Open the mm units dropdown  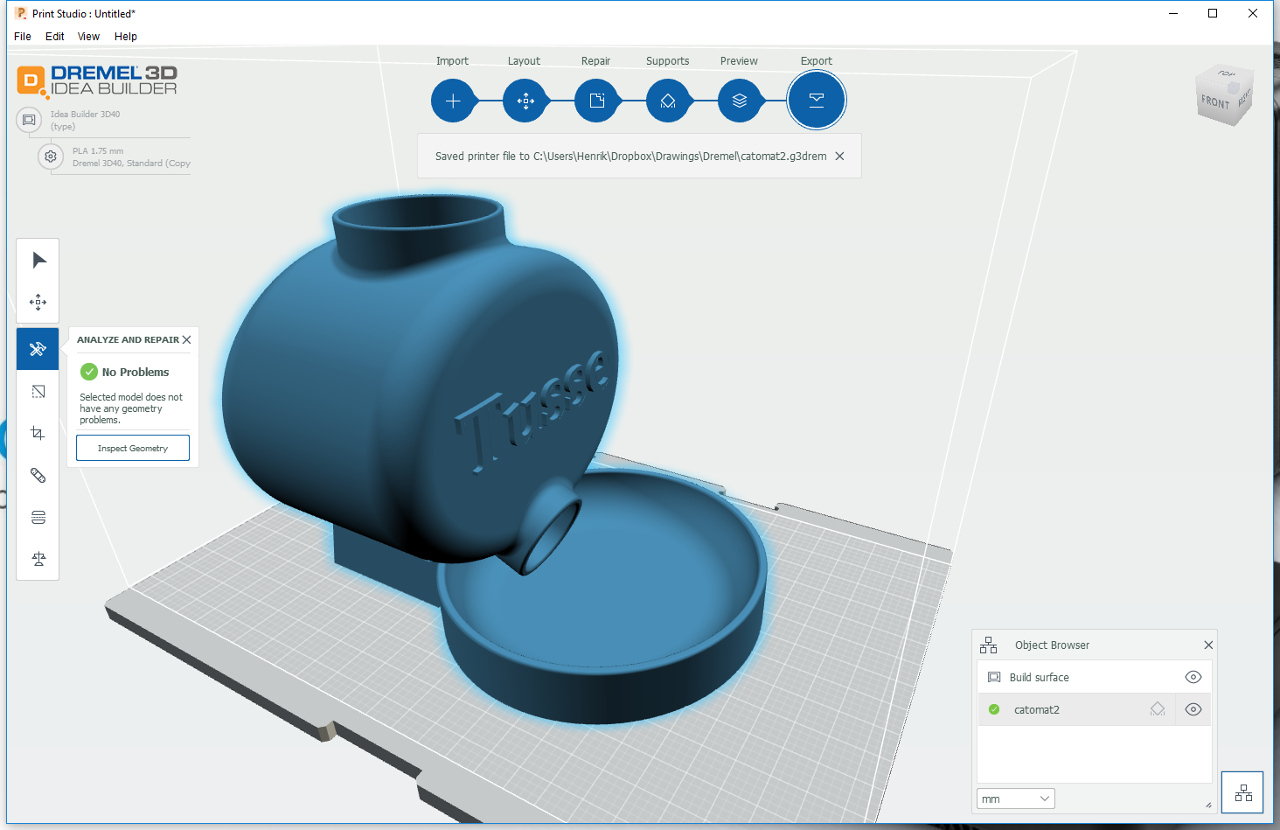[x=1016, y=799]
